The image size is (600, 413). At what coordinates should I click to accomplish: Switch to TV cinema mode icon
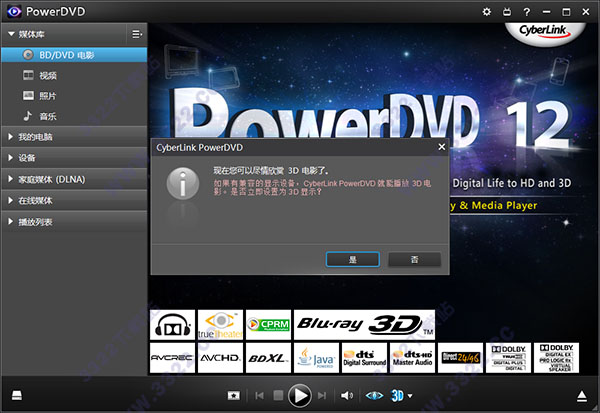[x=507, y=11]
